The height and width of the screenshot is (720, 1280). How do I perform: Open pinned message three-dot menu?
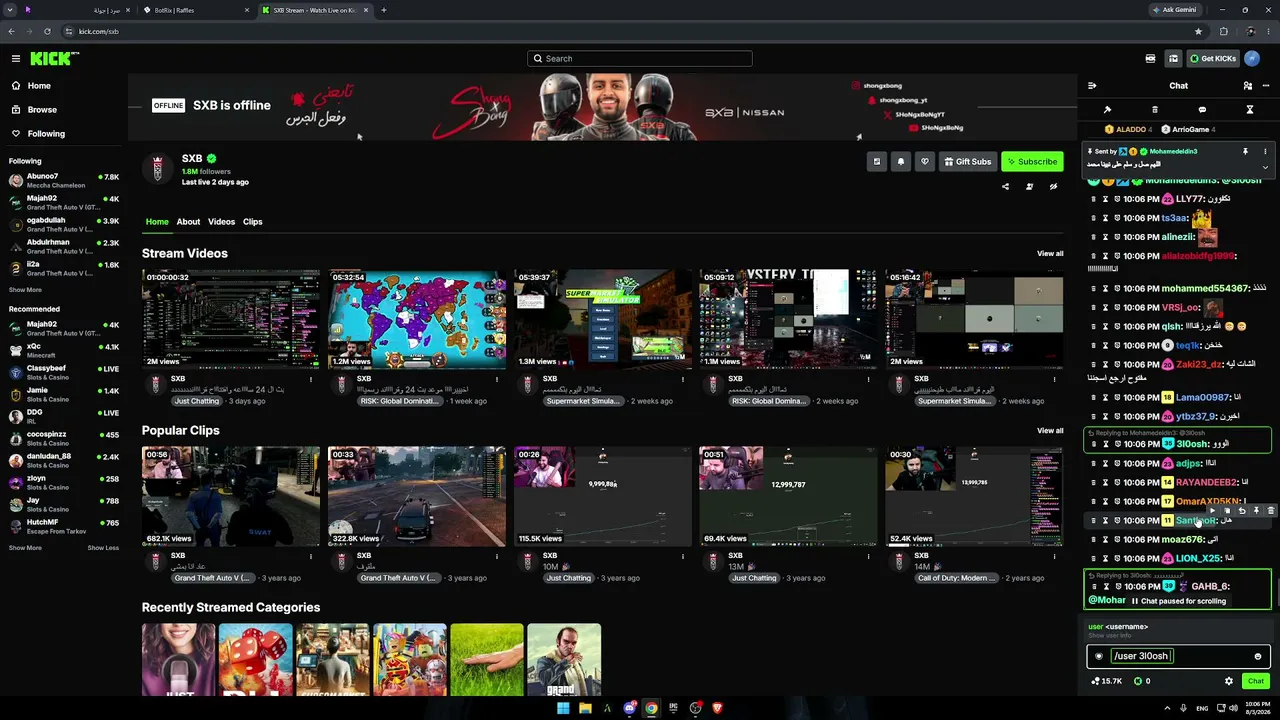tap(1265, 152)
